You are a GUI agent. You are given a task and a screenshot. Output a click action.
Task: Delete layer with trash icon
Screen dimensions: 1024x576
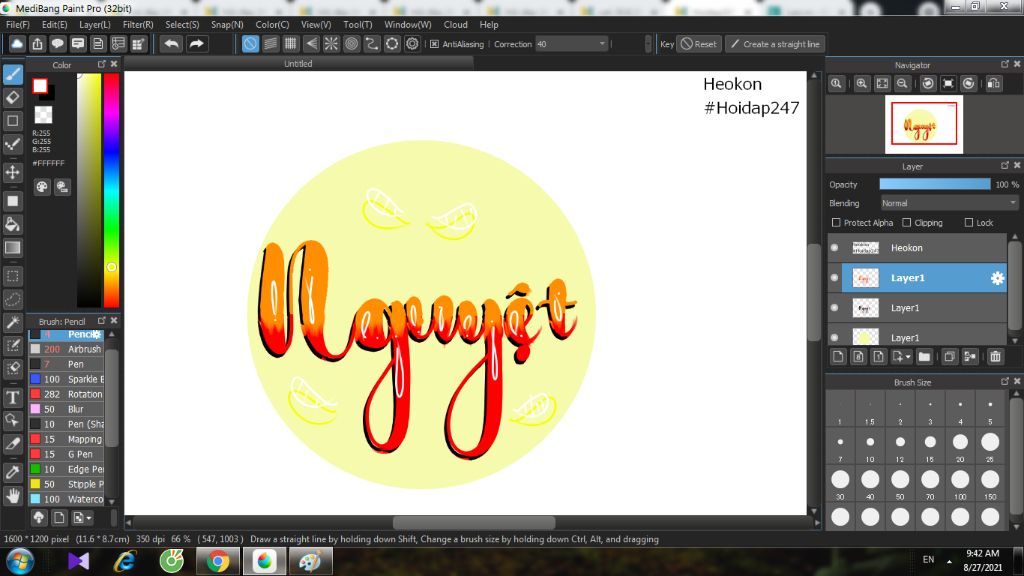pyautogui.click(x=995, y=357)
